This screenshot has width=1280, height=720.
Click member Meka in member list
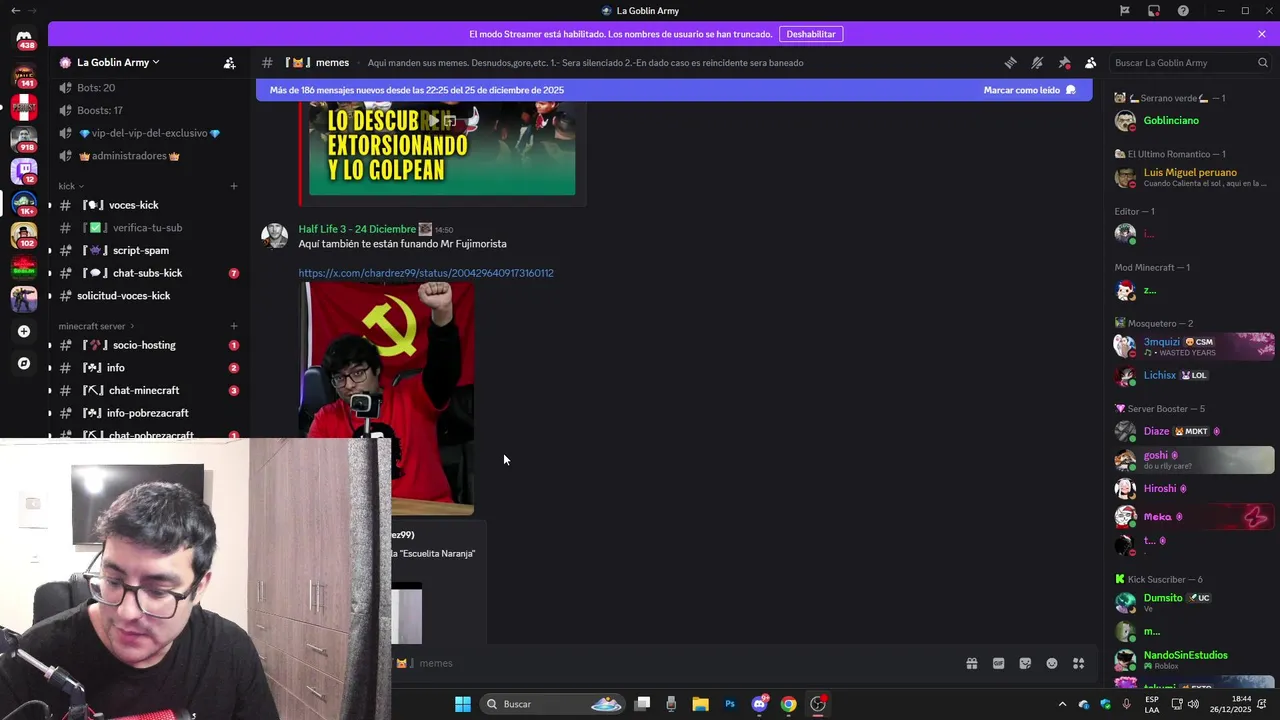coord(1192,517)
